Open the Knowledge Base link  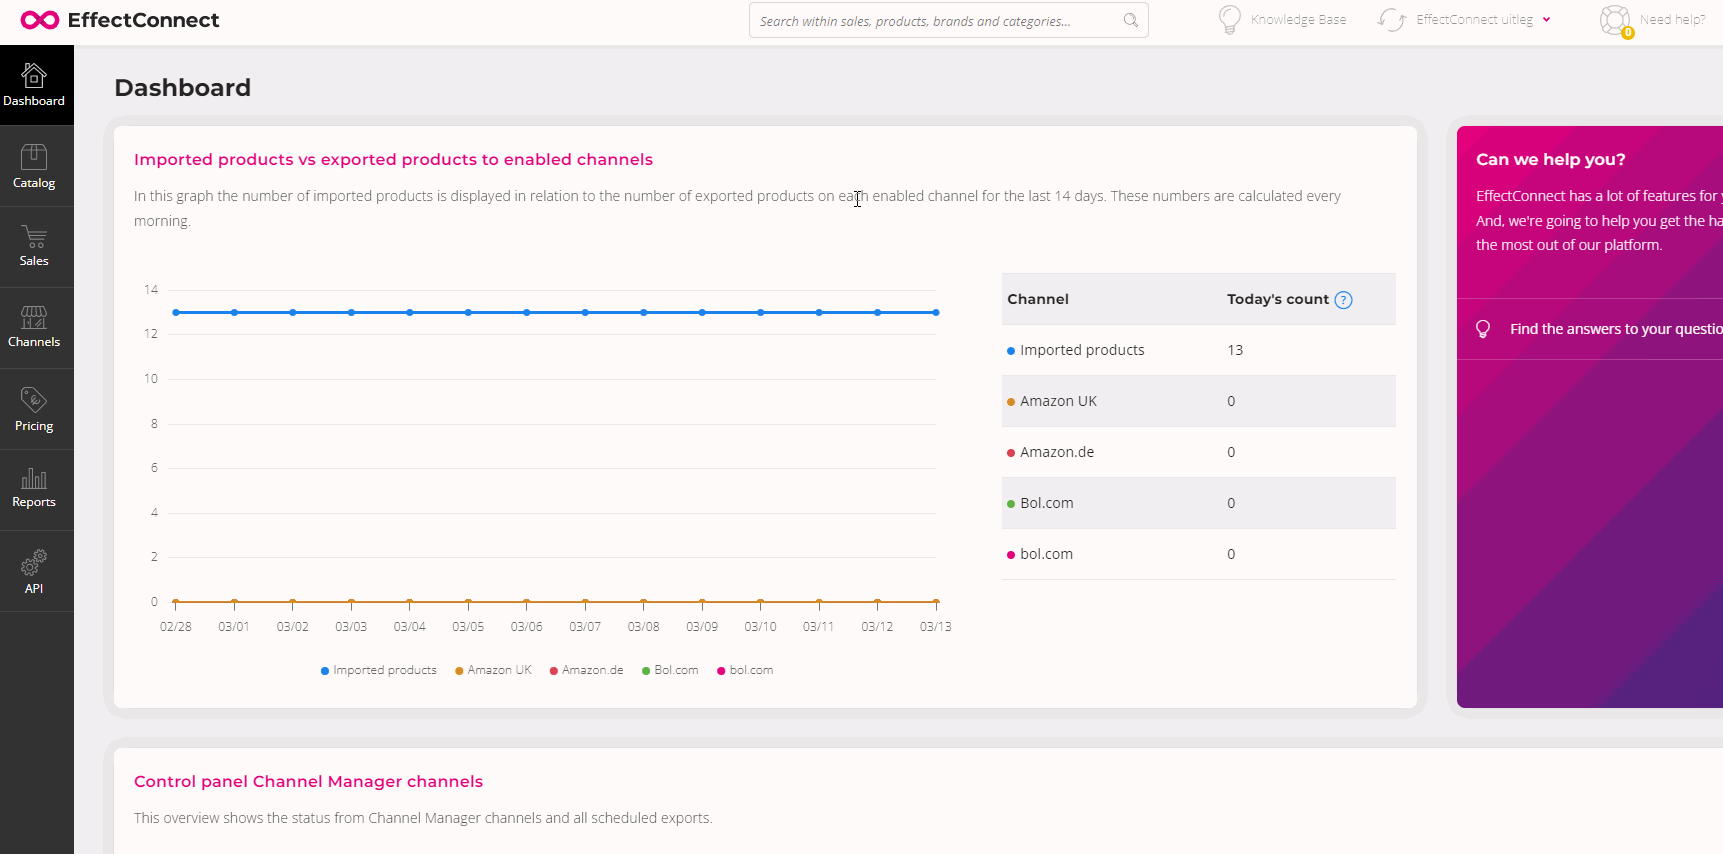pyautogui.click(x=1298, y=20)
